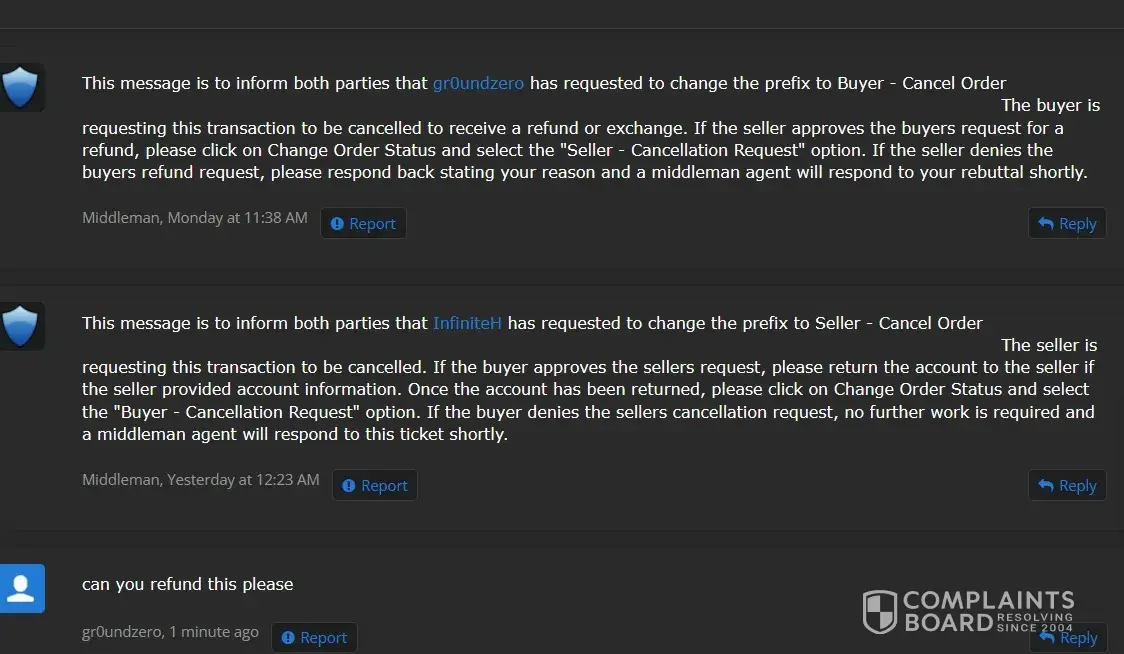The height and width of the screenshot is (654, 1124).
Task: Report the Middleman message from Yesterday 12:23 AM
Action: pos(375,486)
